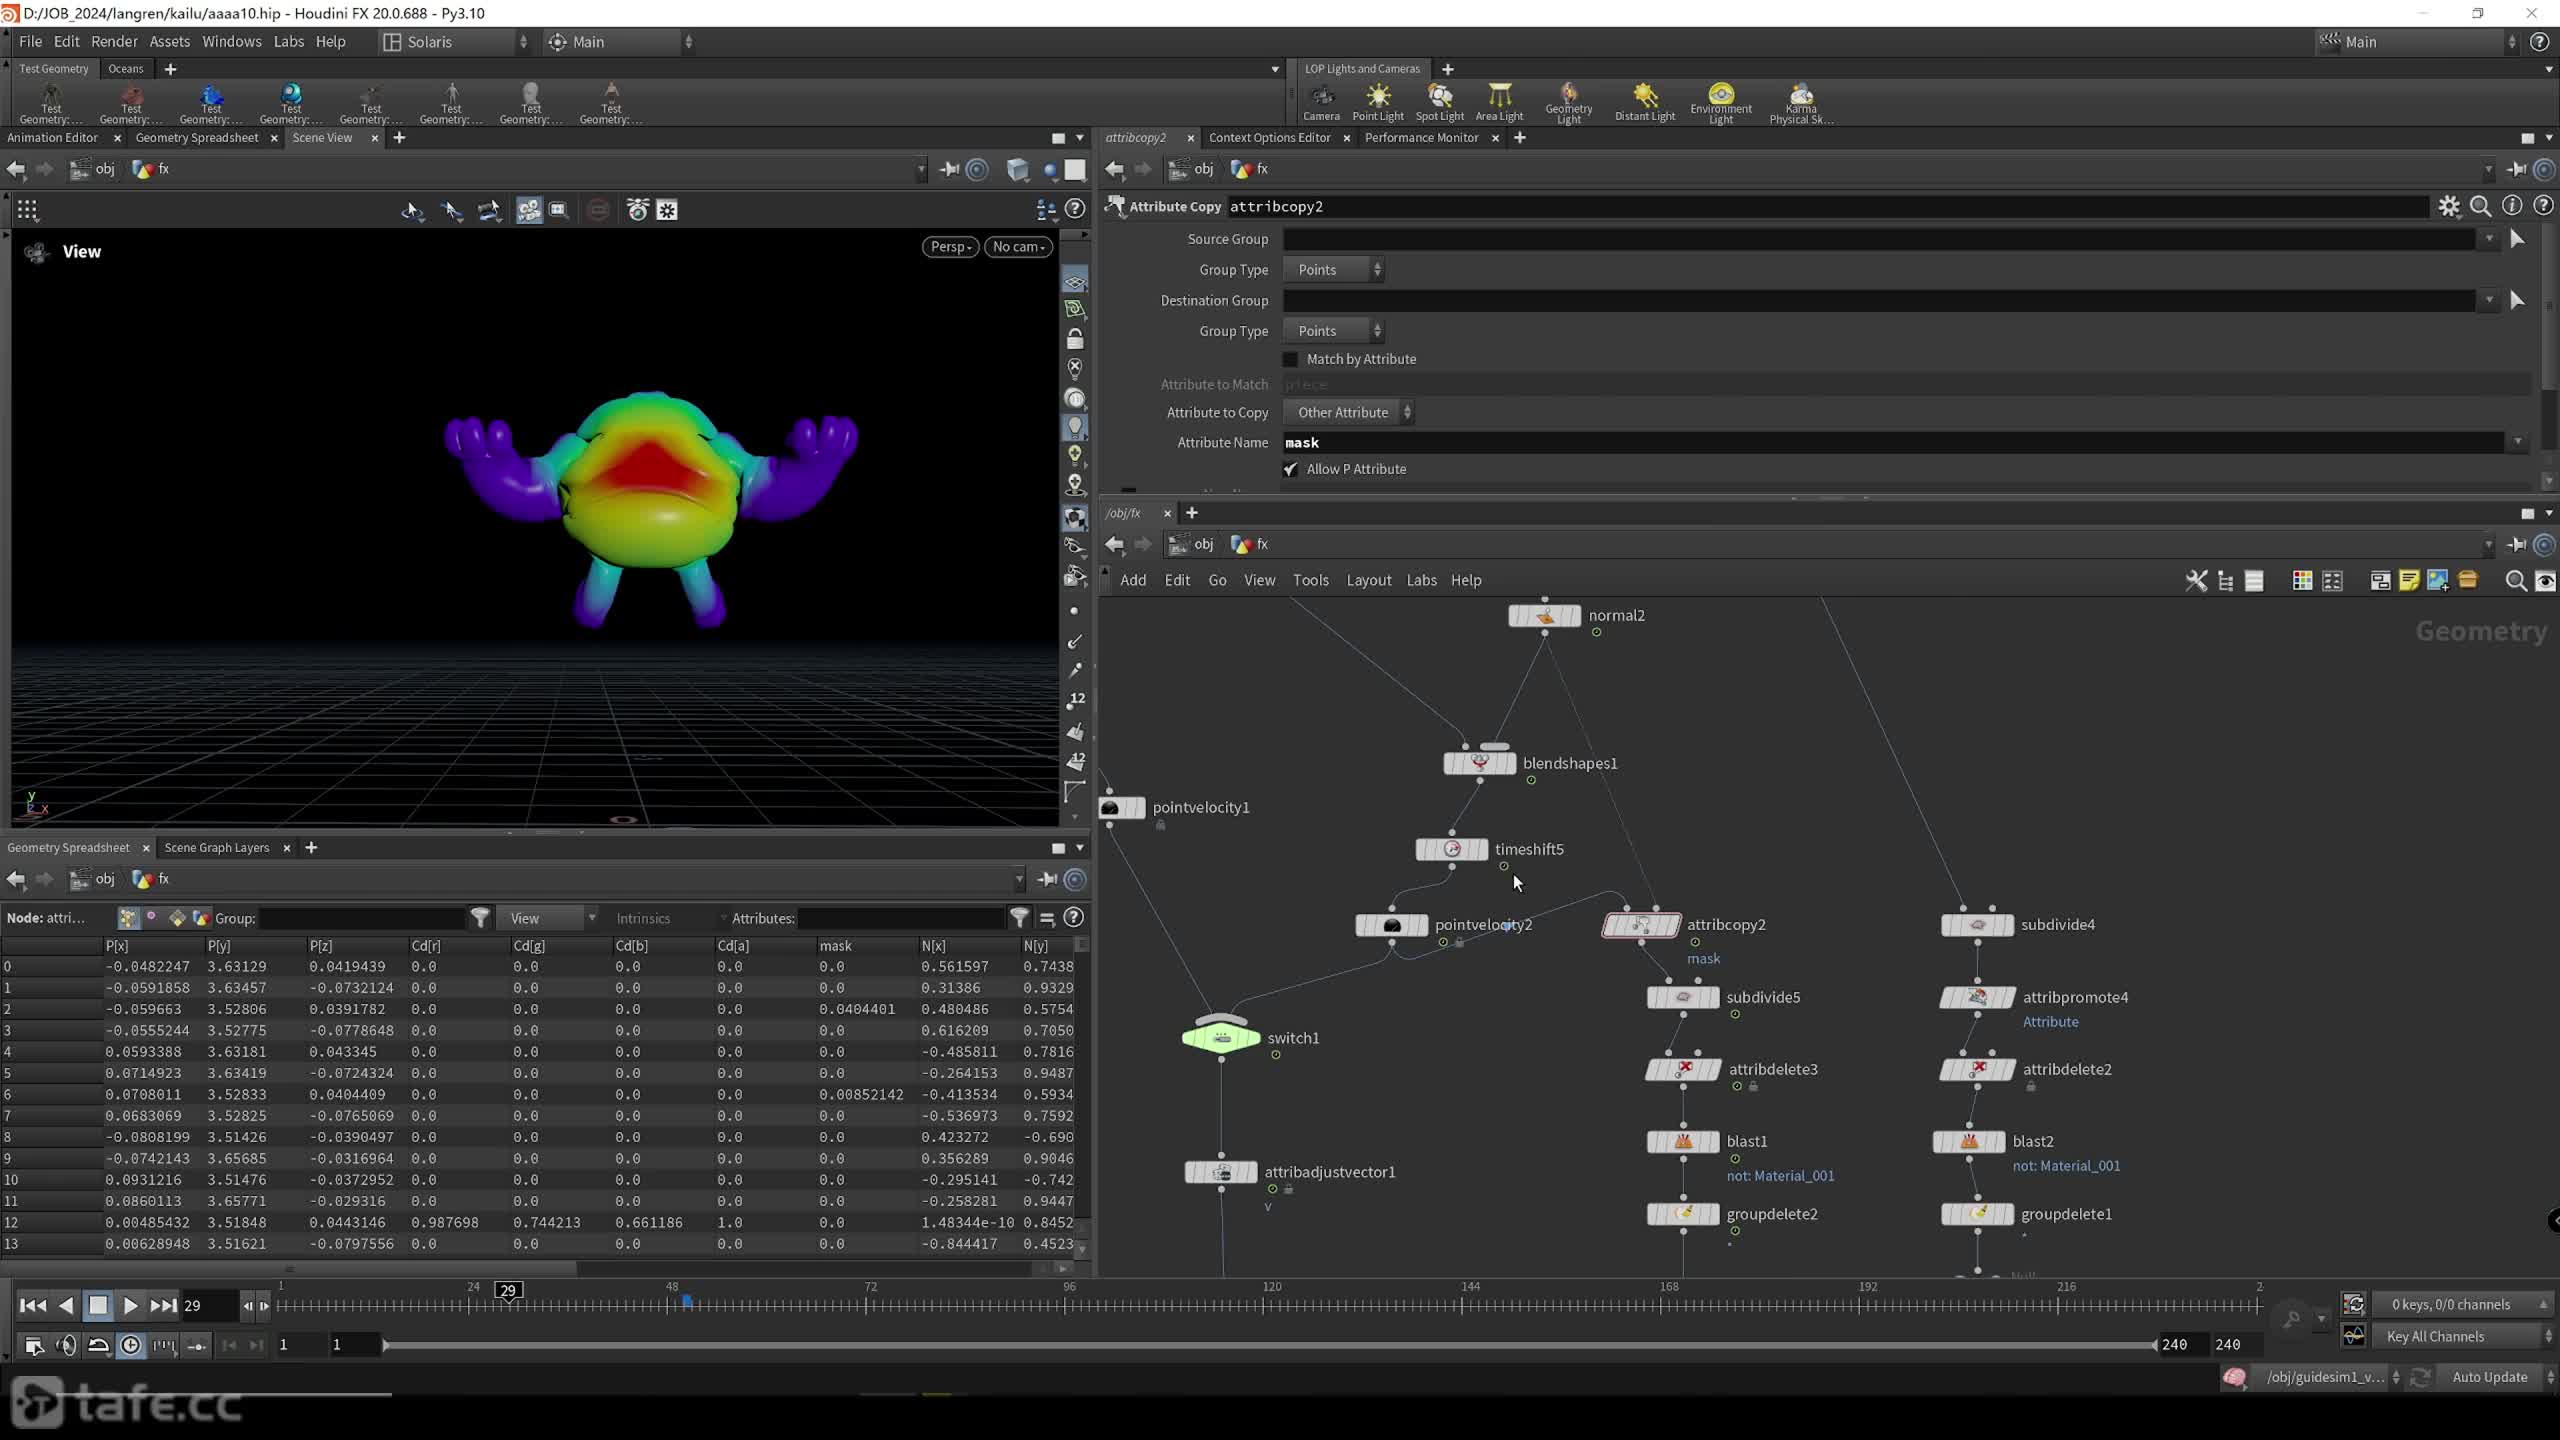This screenshot has height=1440, width=2560.
Task: Create a Geometry Light from shelf
Action: click(1568, 103)
